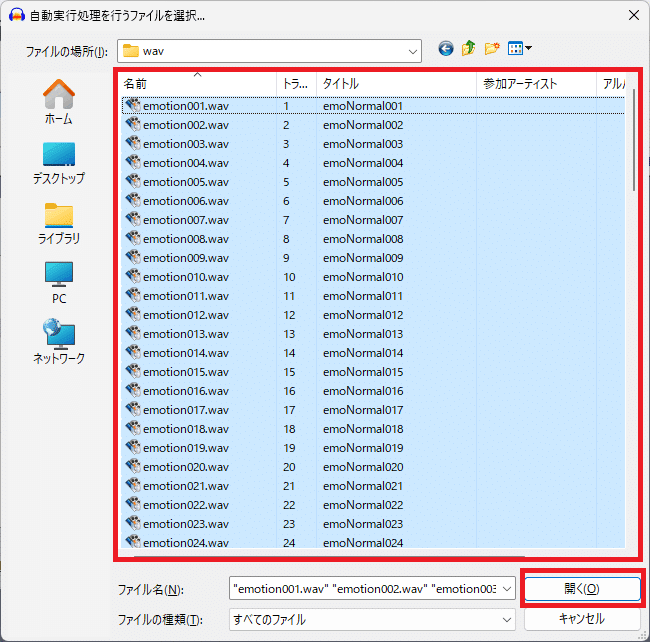Select emotion021.wav file name
This screenshot has height=642, width=650.
click(x=186, y=486)
